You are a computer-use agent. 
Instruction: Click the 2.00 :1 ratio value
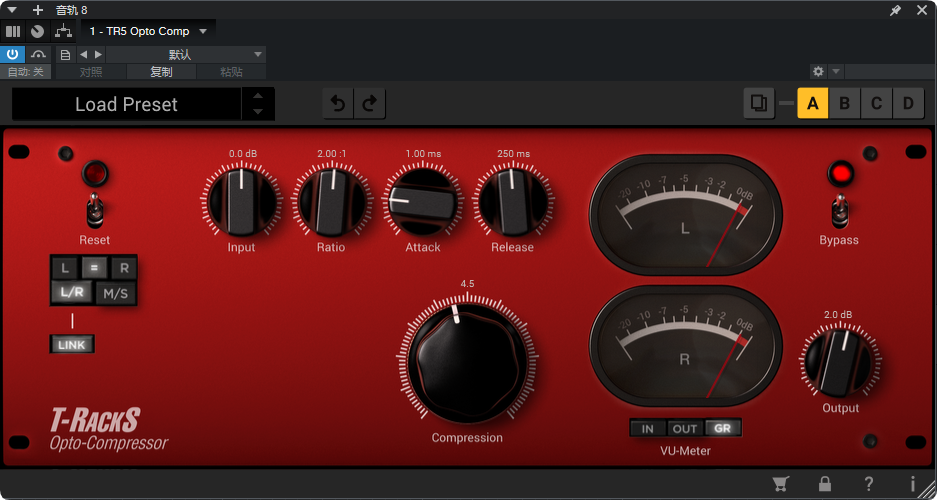click(332, 154)
